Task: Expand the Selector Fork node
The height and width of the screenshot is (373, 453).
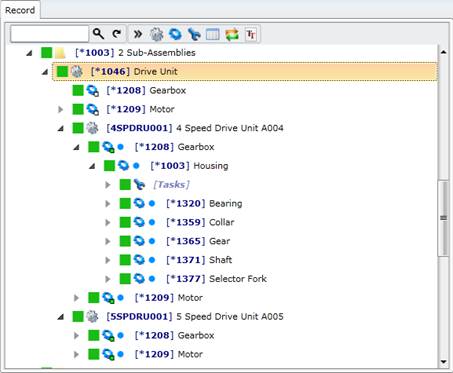Action: coord(107,279)
